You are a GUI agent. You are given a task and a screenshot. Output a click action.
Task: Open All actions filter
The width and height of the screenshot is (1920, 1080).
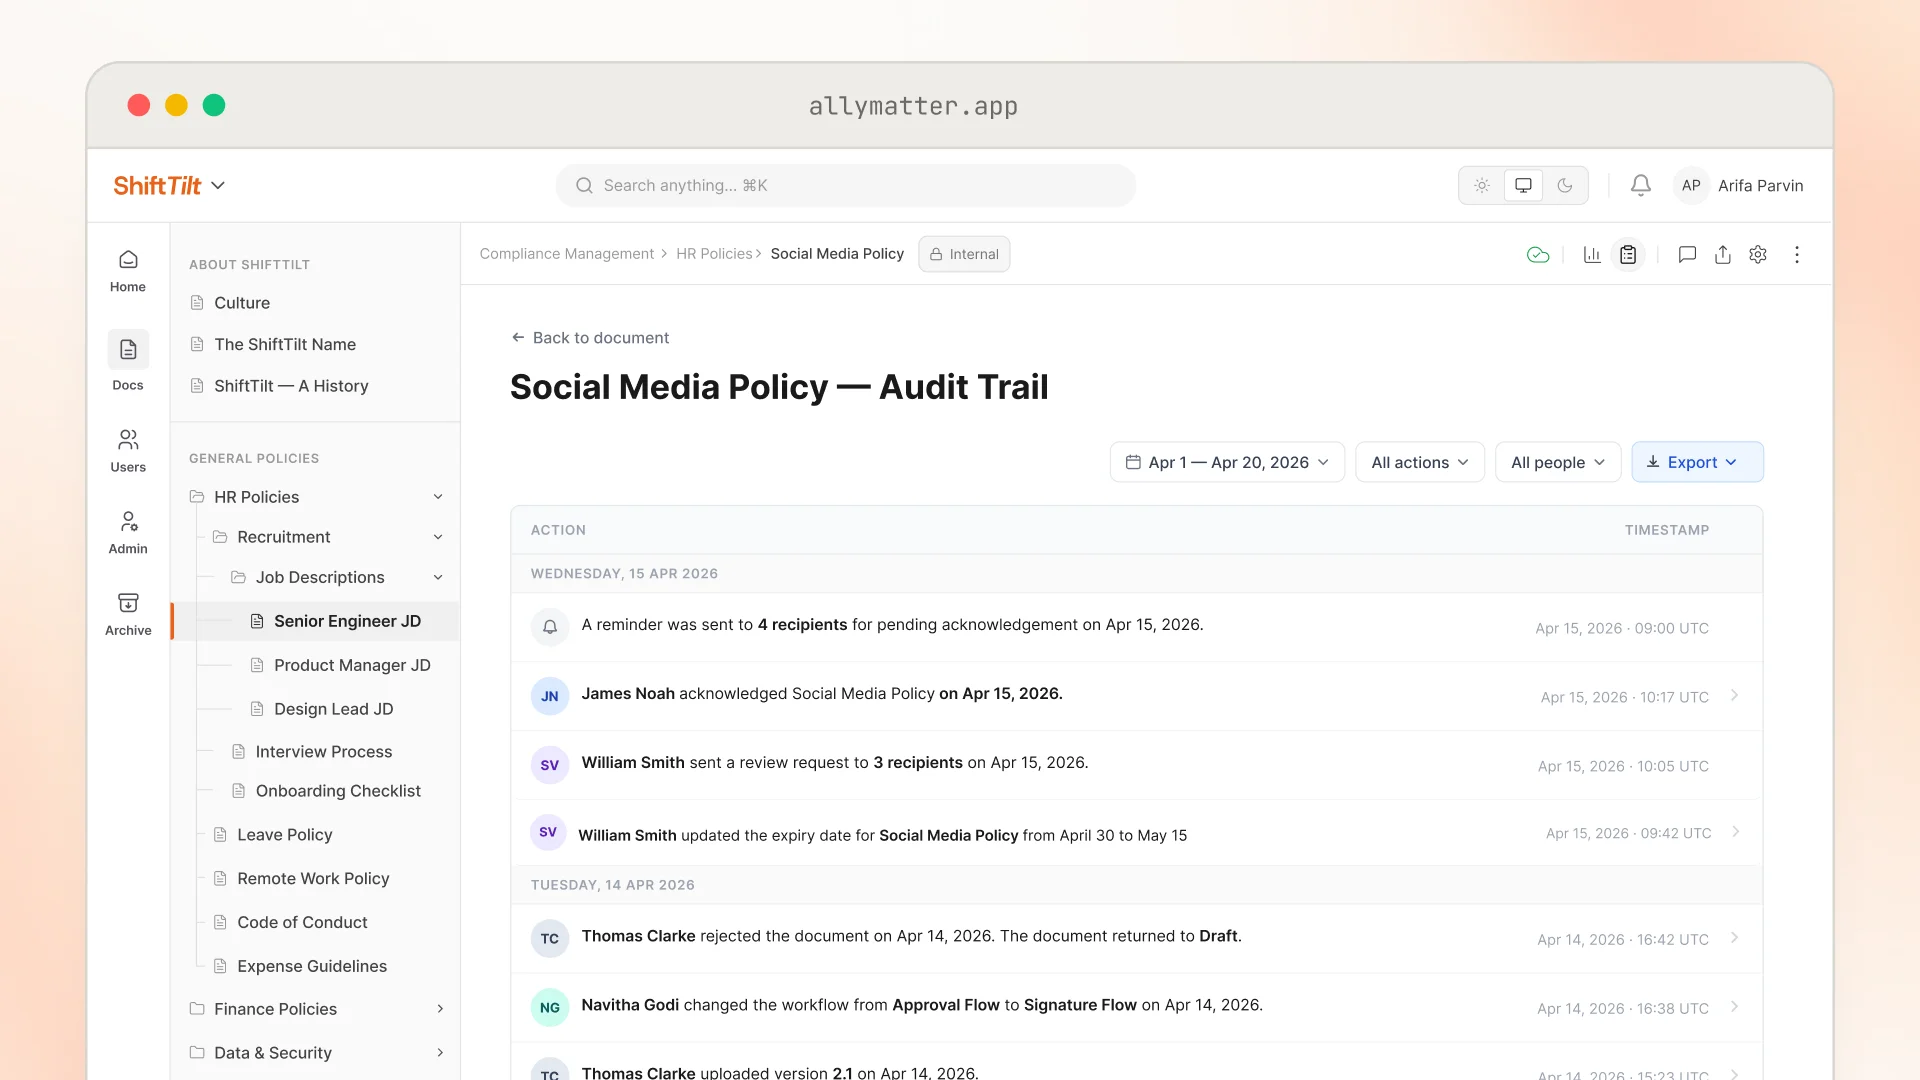point(1420,462)
